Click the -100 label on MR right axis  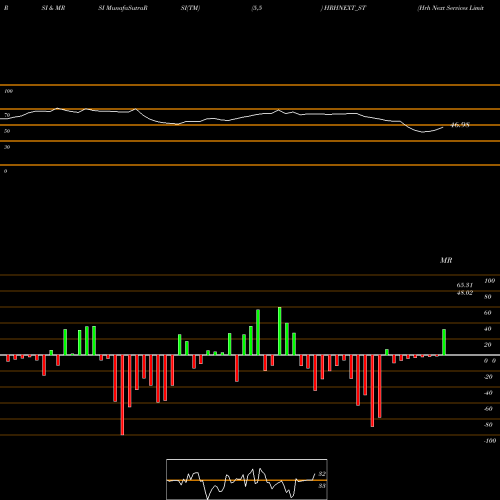(x=490, y=441)
